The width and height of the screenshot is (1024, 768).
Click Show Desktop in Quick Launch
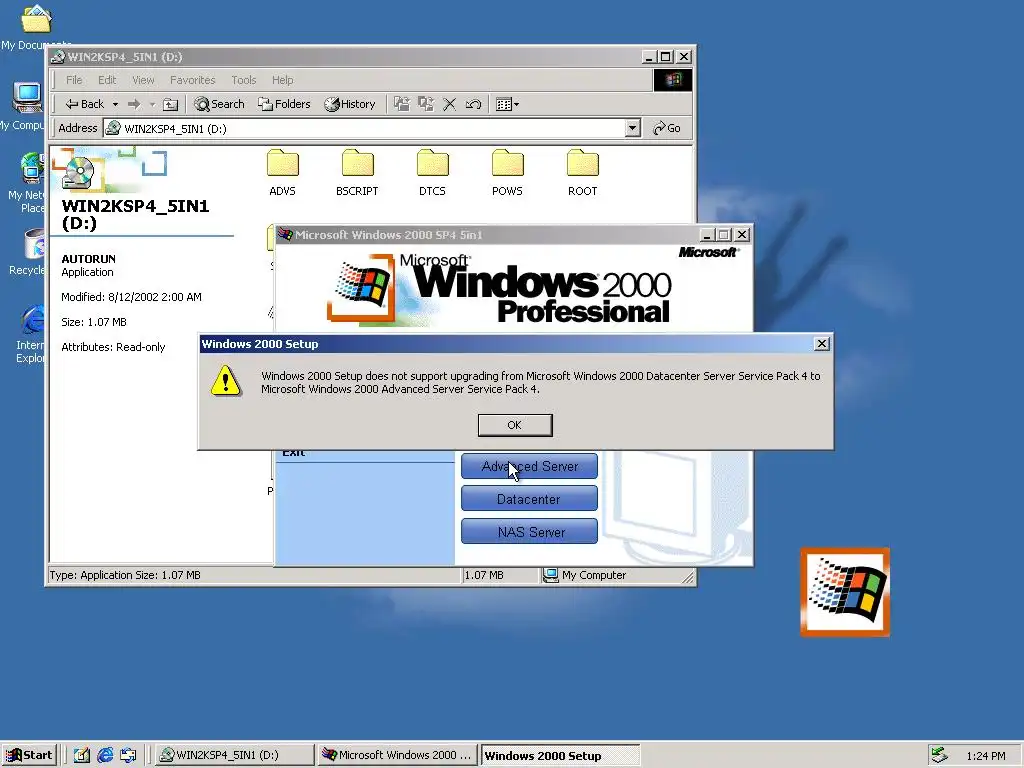coord(81,755)
